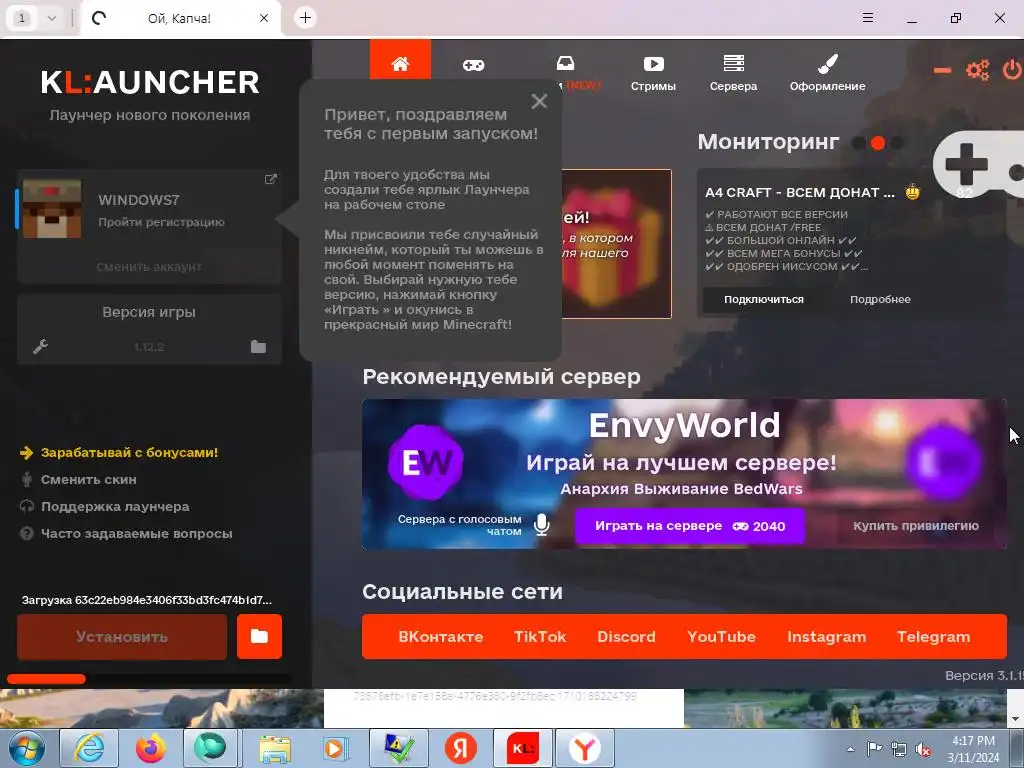Click Зарабатывай с бонусами!
1024x768 pixels.
click(129, 452)
